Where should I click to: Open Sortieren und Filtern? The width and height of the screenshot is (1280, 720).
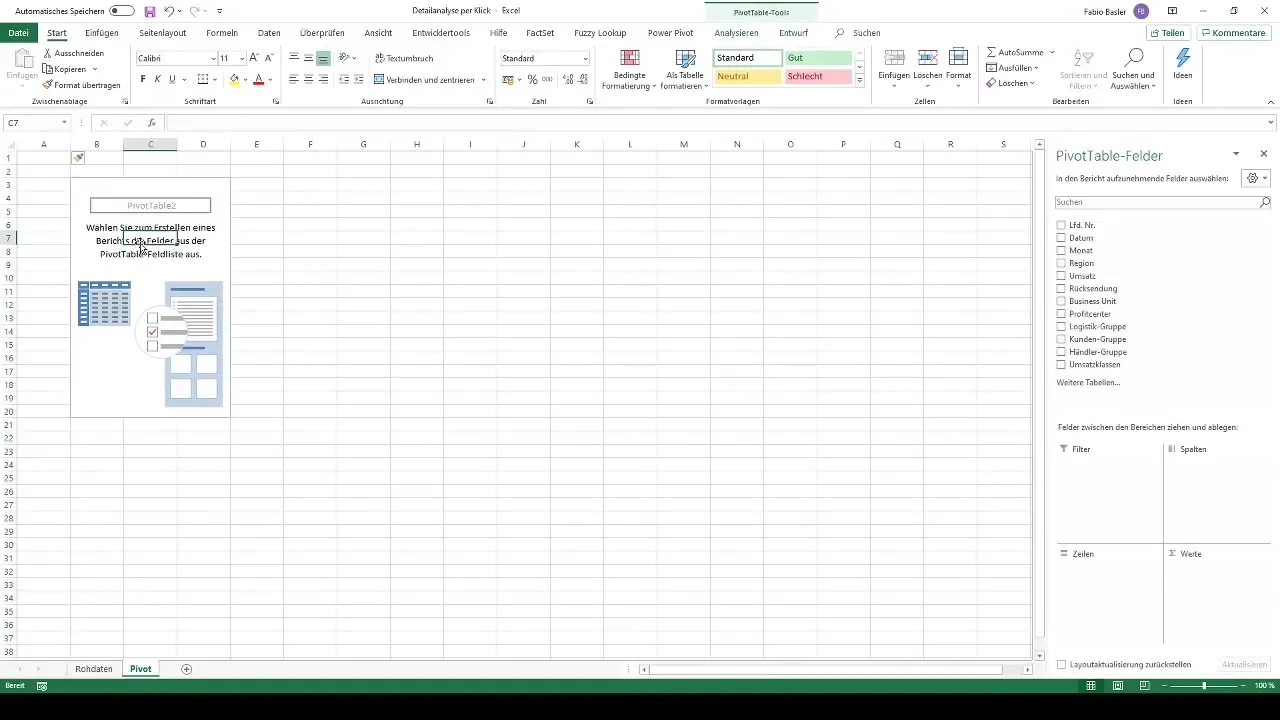coord(1083,68)
